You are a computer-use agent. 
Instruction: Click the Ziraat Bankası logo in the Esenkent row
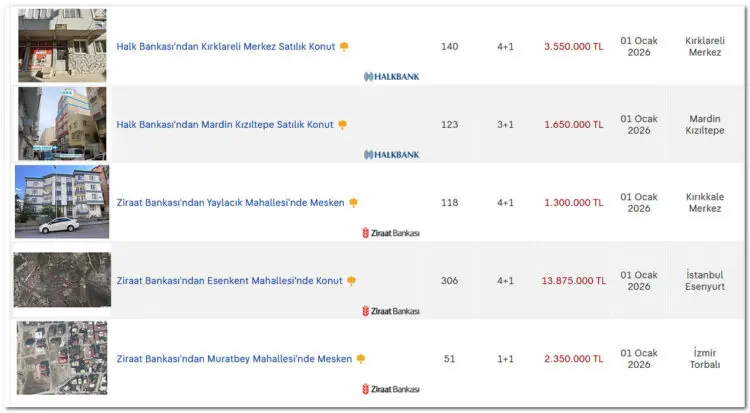[391, 311]
